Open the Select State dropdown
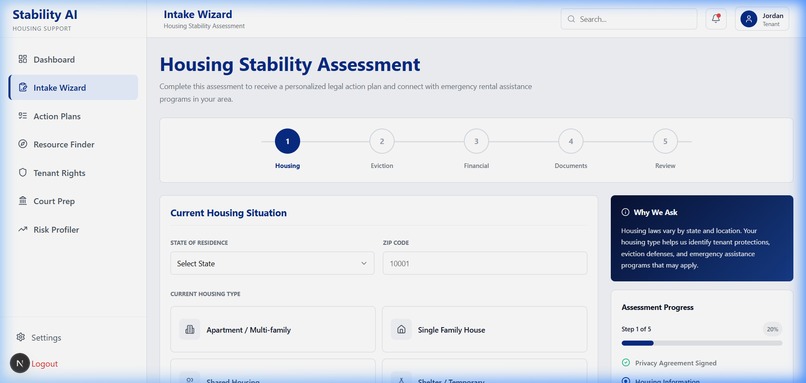This screenshot has height=383, width=806. (x=272, y=263)
